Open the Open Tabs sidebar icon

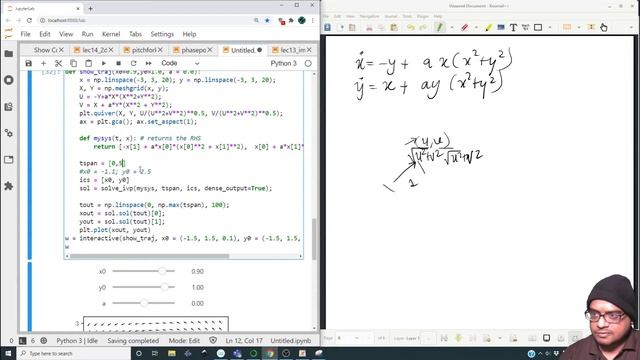click(9, 160)
